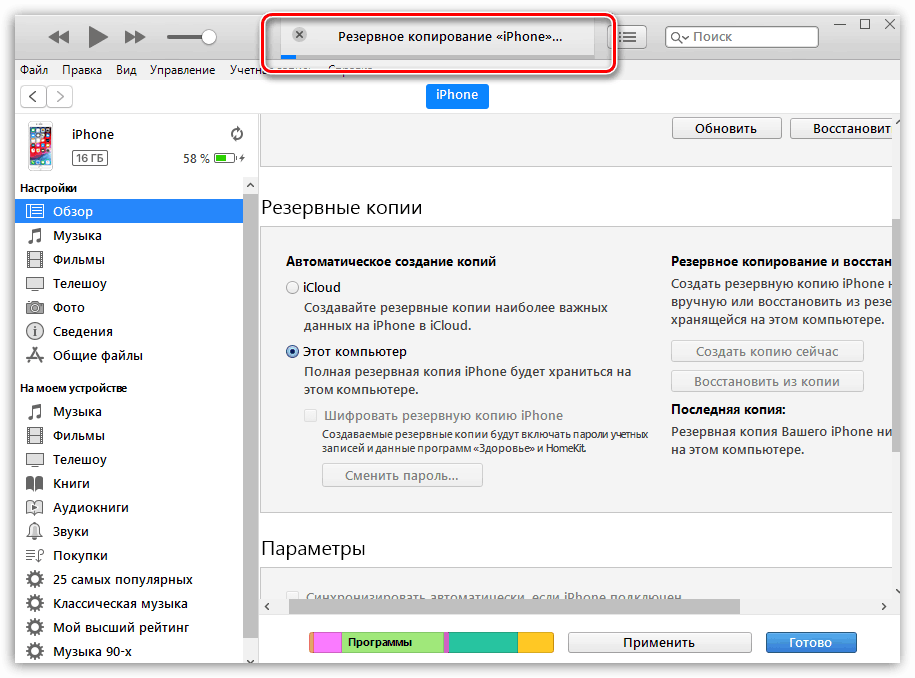Open the search magnifier options dropdown

point(679,37)
